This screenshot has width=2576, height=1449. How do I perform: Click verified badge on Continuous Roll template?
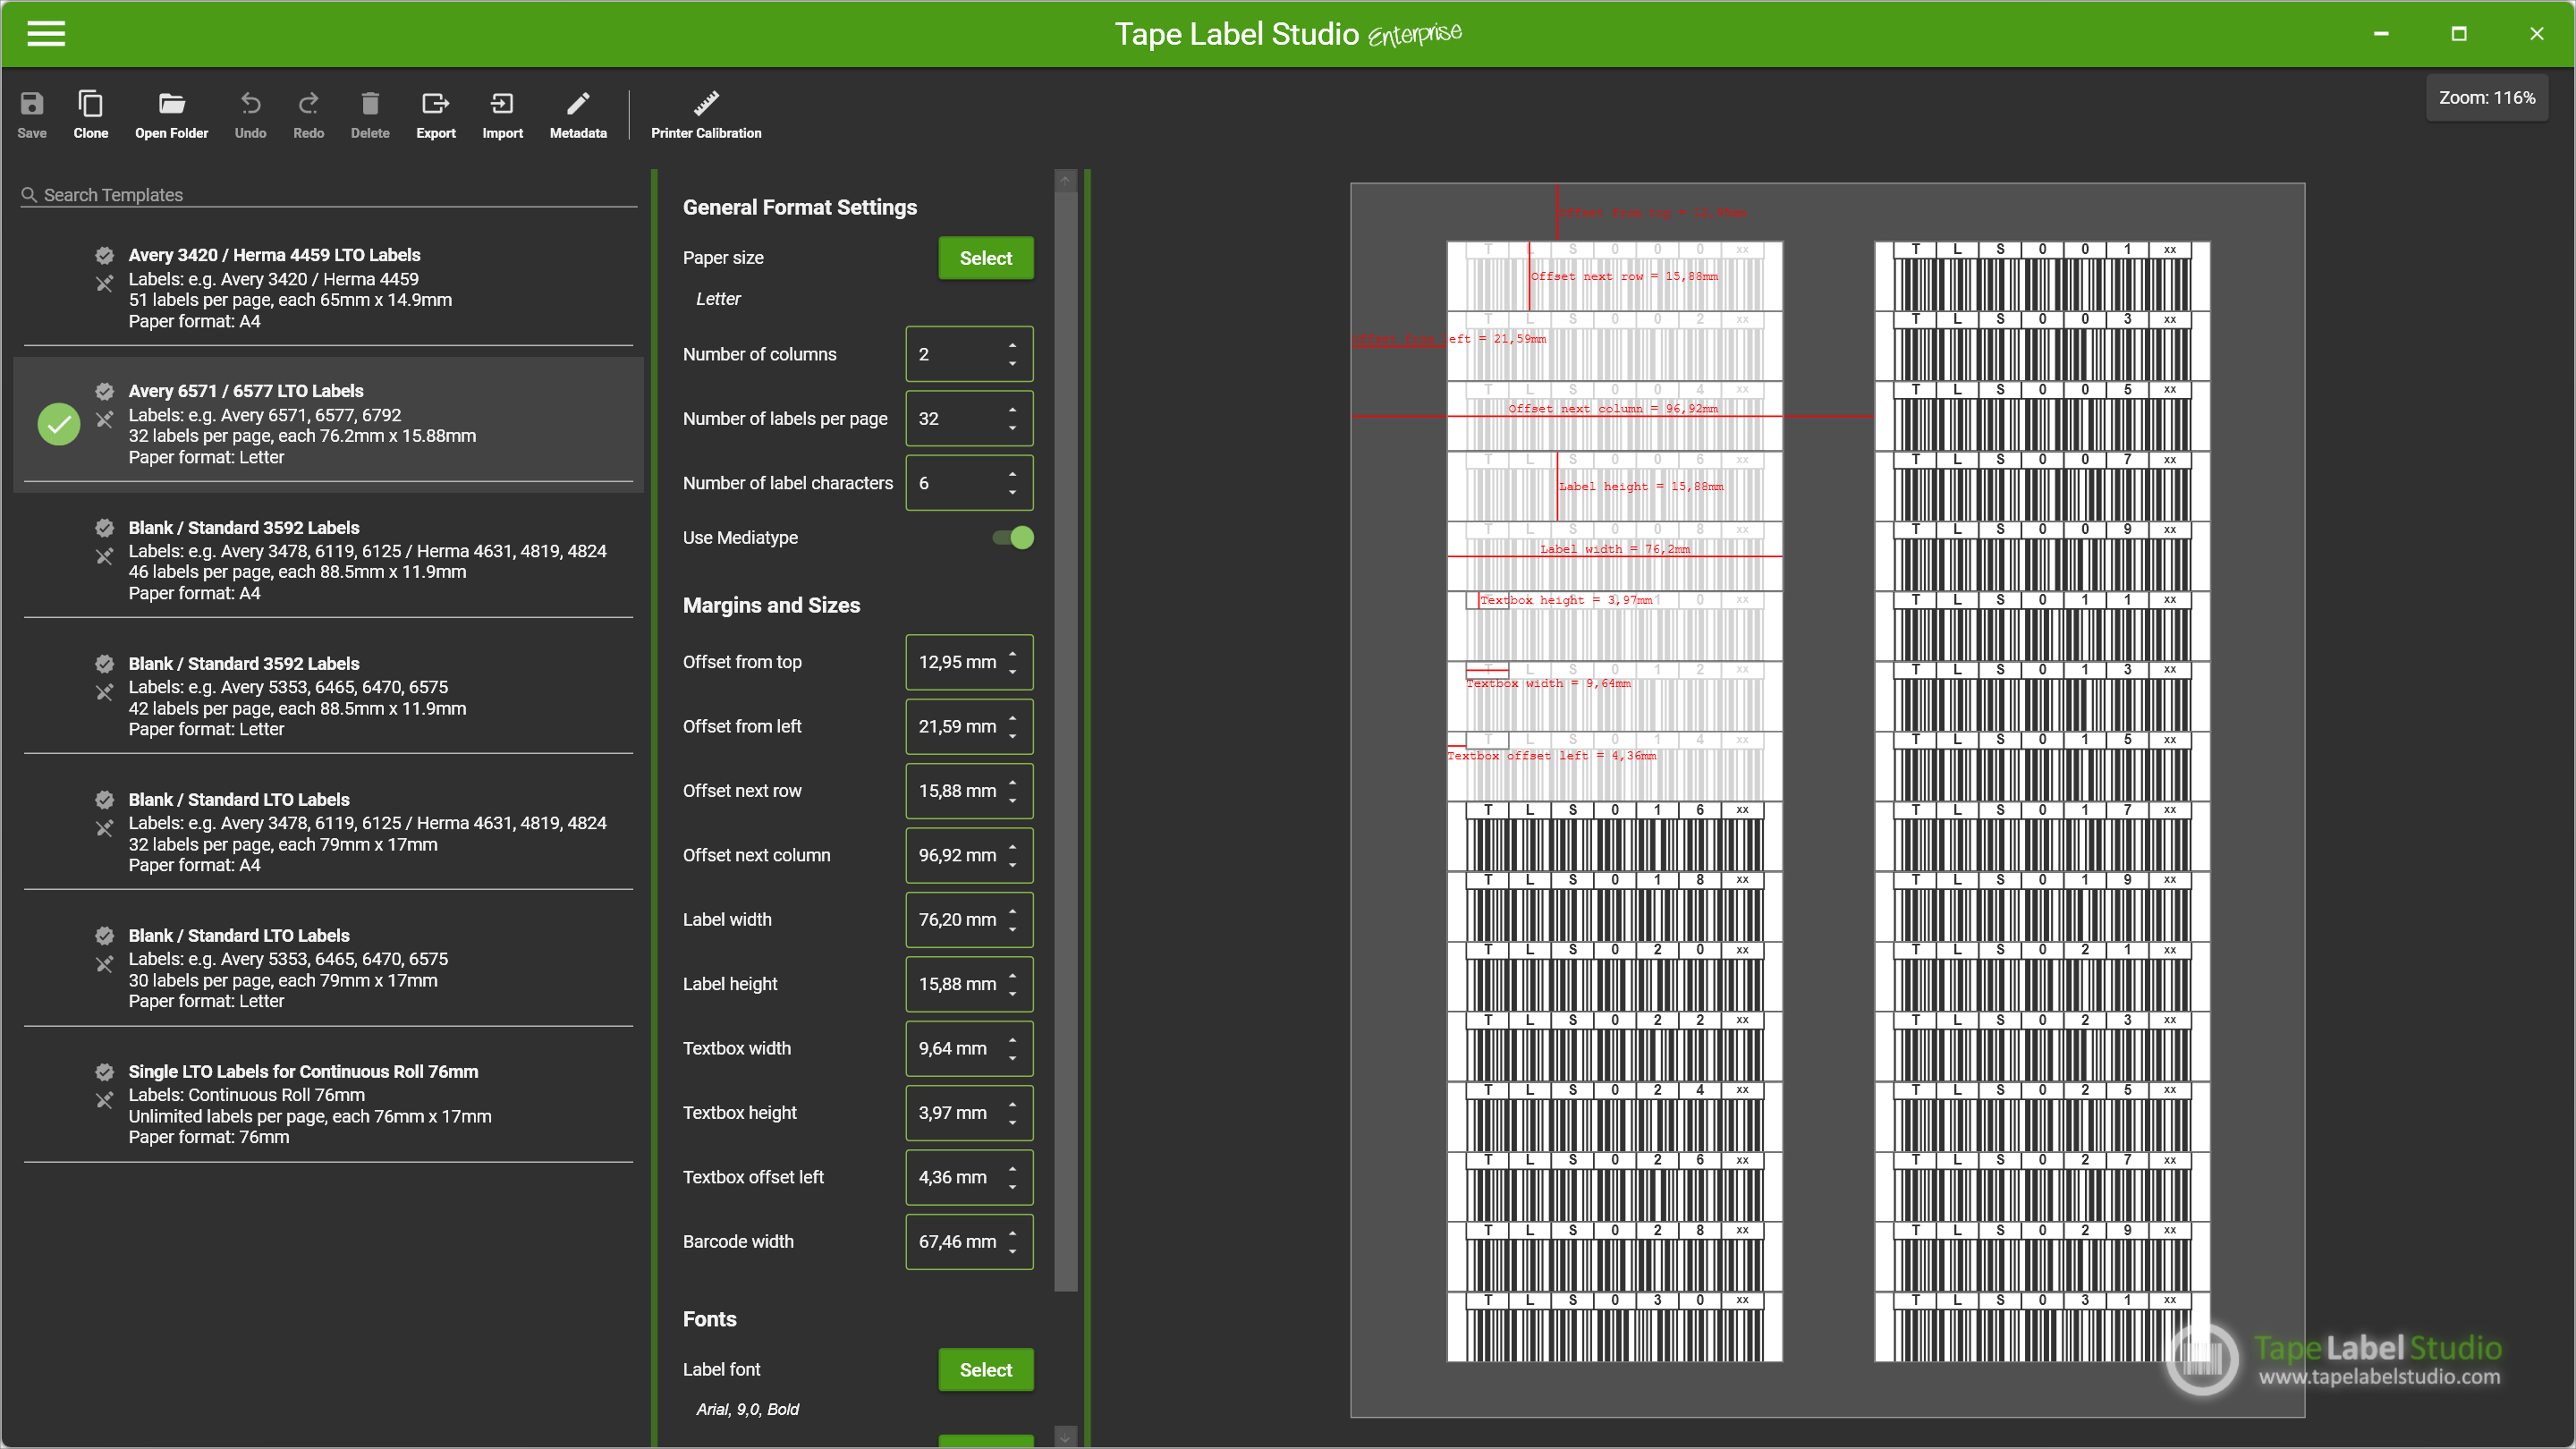point(104,1072)
